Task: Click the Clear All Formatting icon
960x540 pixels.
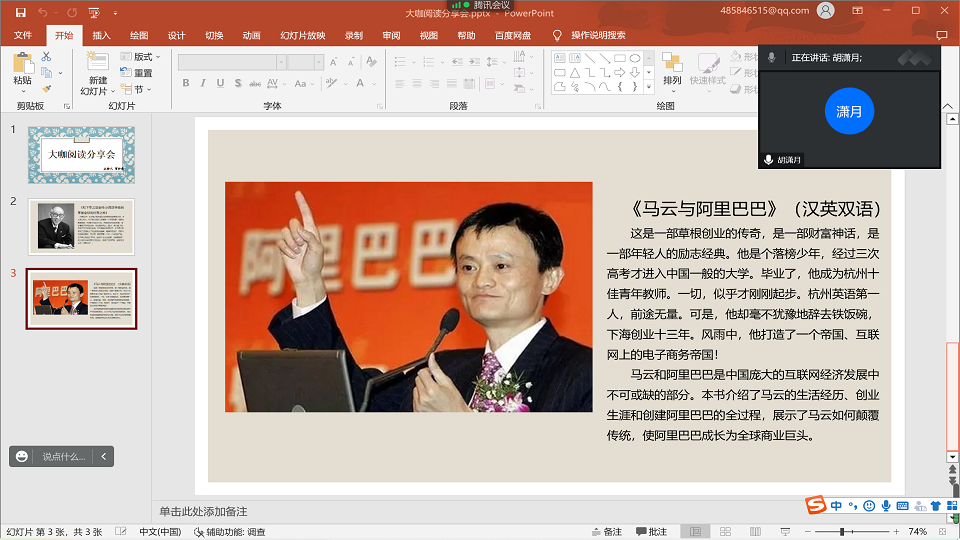Action: pyautogui.click(x=371, y=62)
